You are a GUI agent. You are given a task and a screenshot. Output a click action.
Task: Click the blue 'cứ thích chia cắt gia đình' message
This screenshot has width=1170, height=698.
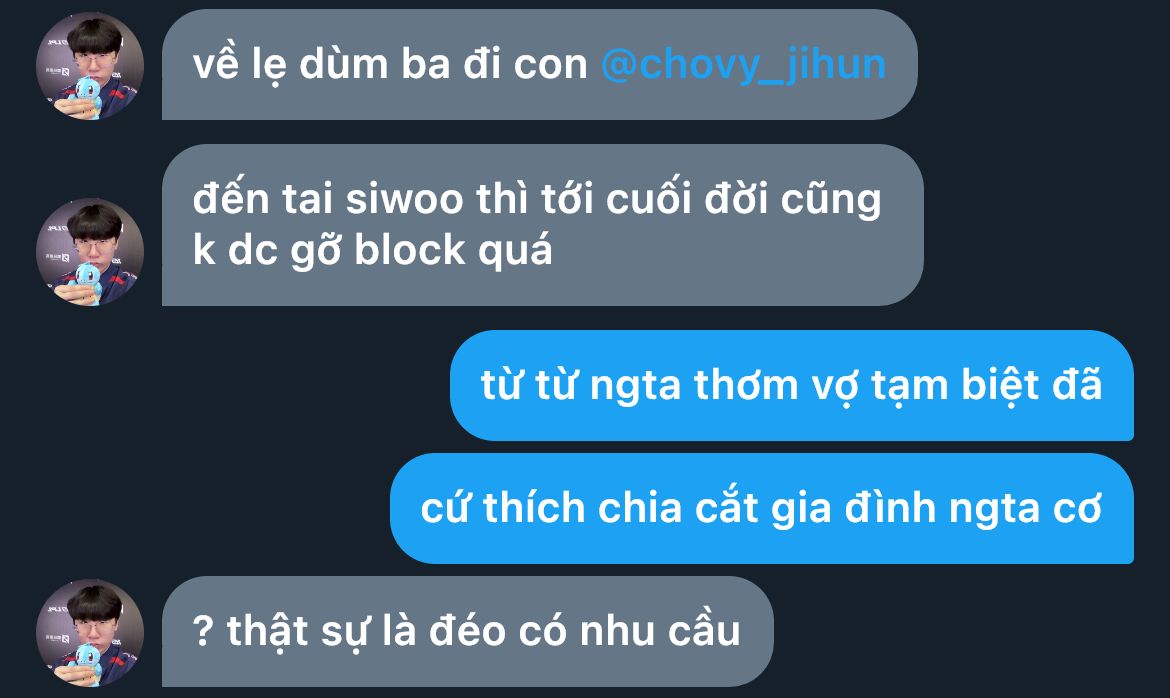click(x=762, y=508)
